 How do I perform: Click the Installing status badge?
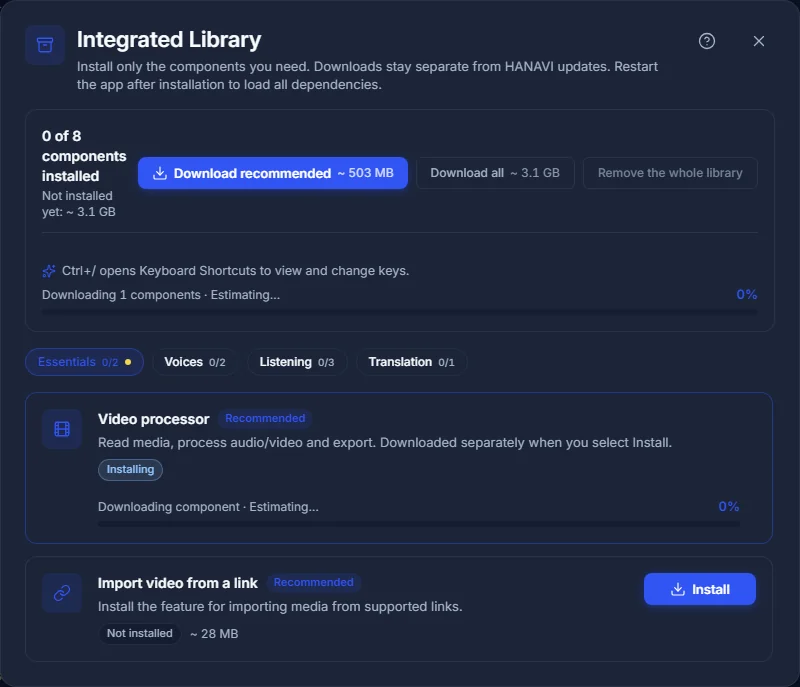point(130,469)
